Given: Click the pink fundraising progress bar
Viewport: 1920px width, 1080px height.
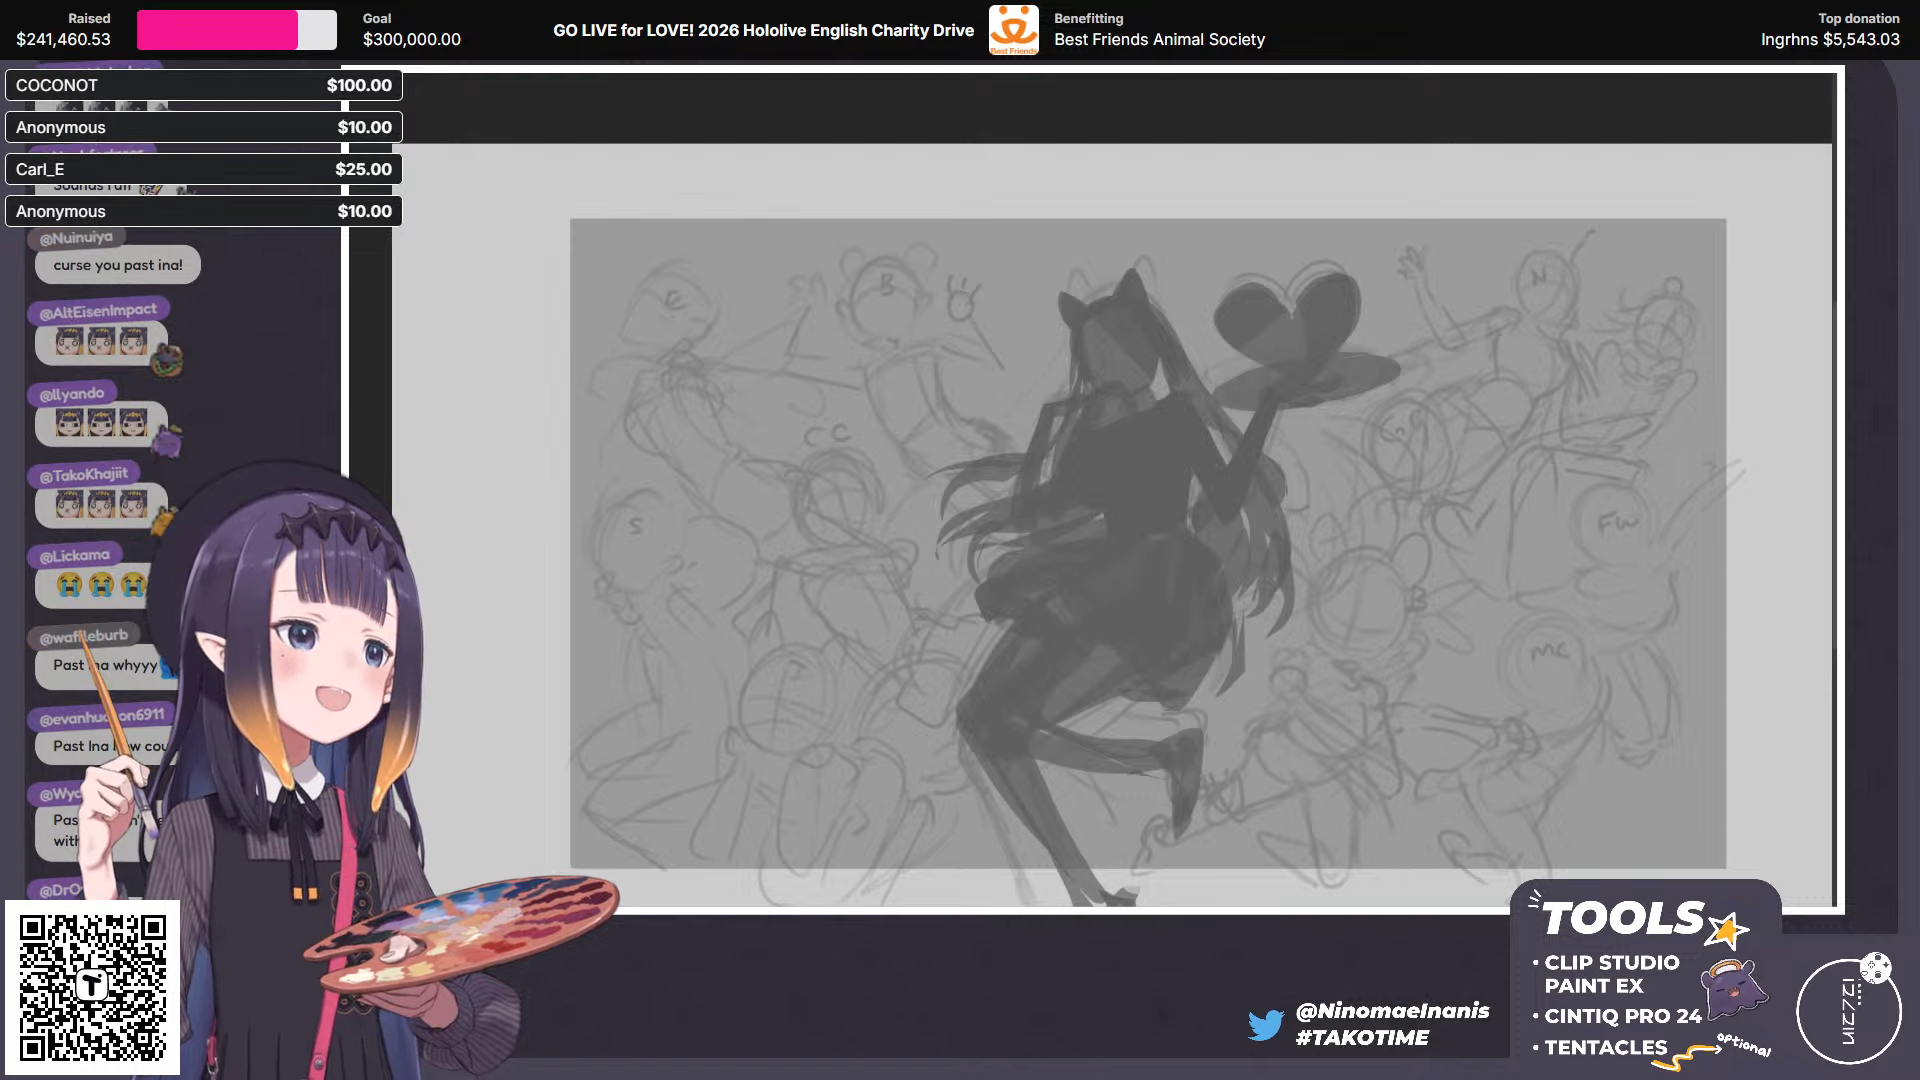Looking at the screenshot, I should pos(218,31).
